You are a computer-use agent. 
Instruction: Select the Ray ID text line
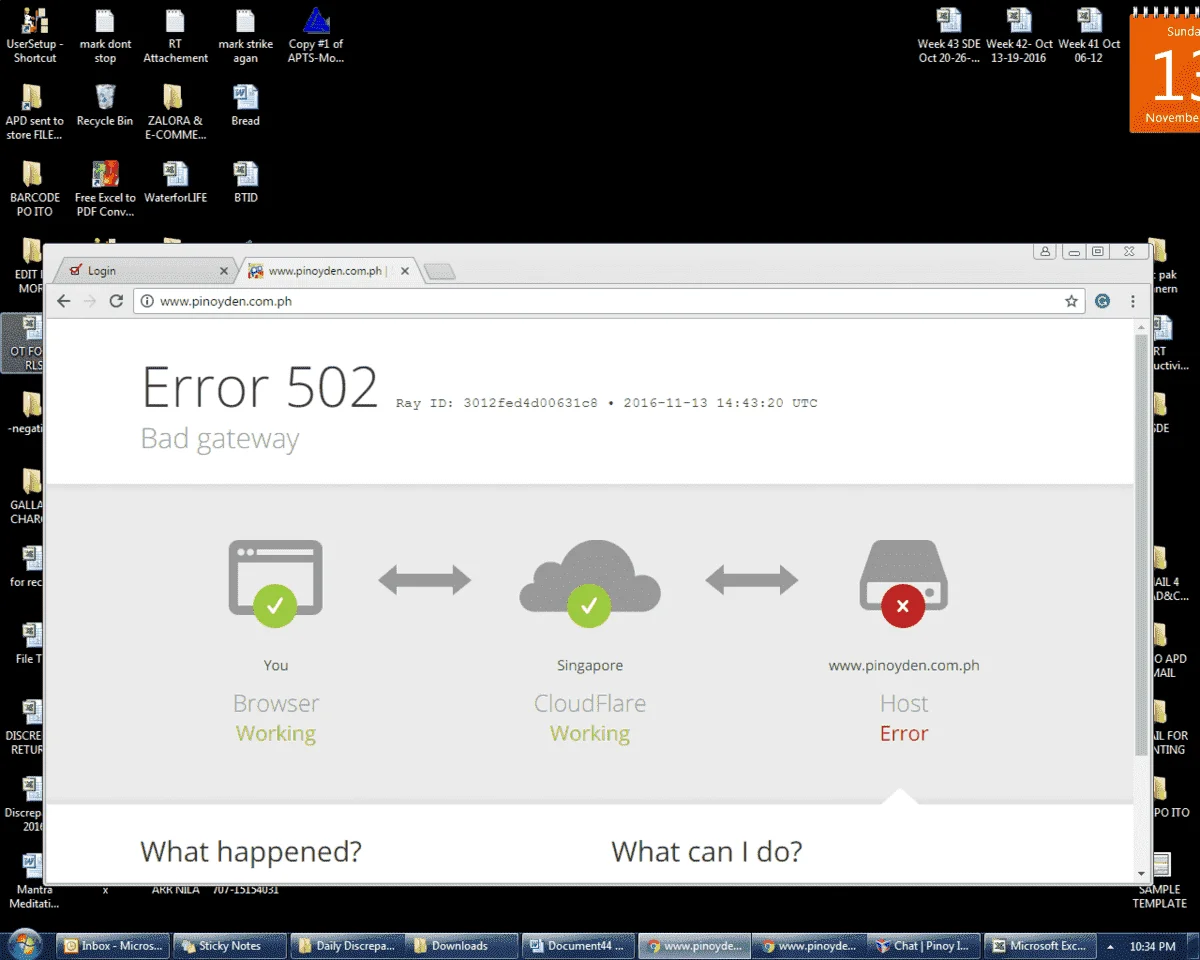point(606,404)
